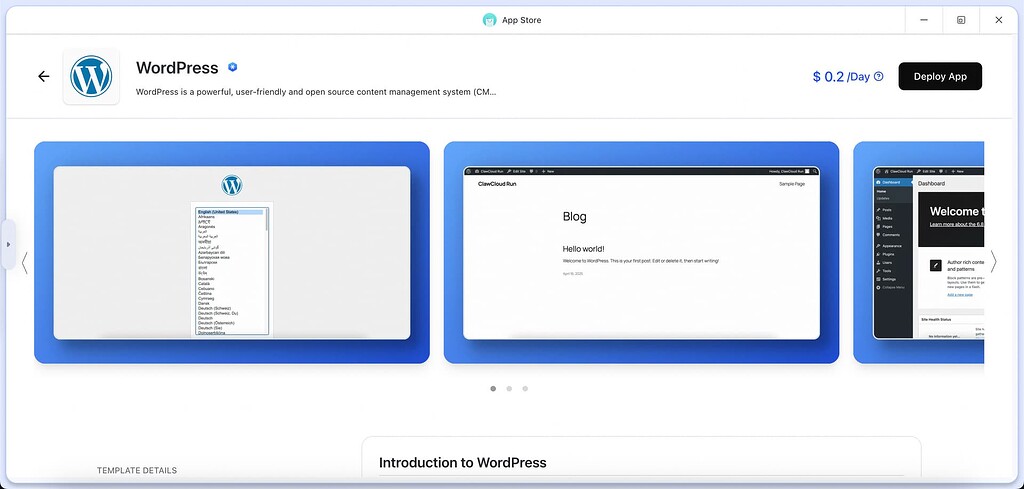Maximize the App Store window
The image size is (1024, 489).
961,20
